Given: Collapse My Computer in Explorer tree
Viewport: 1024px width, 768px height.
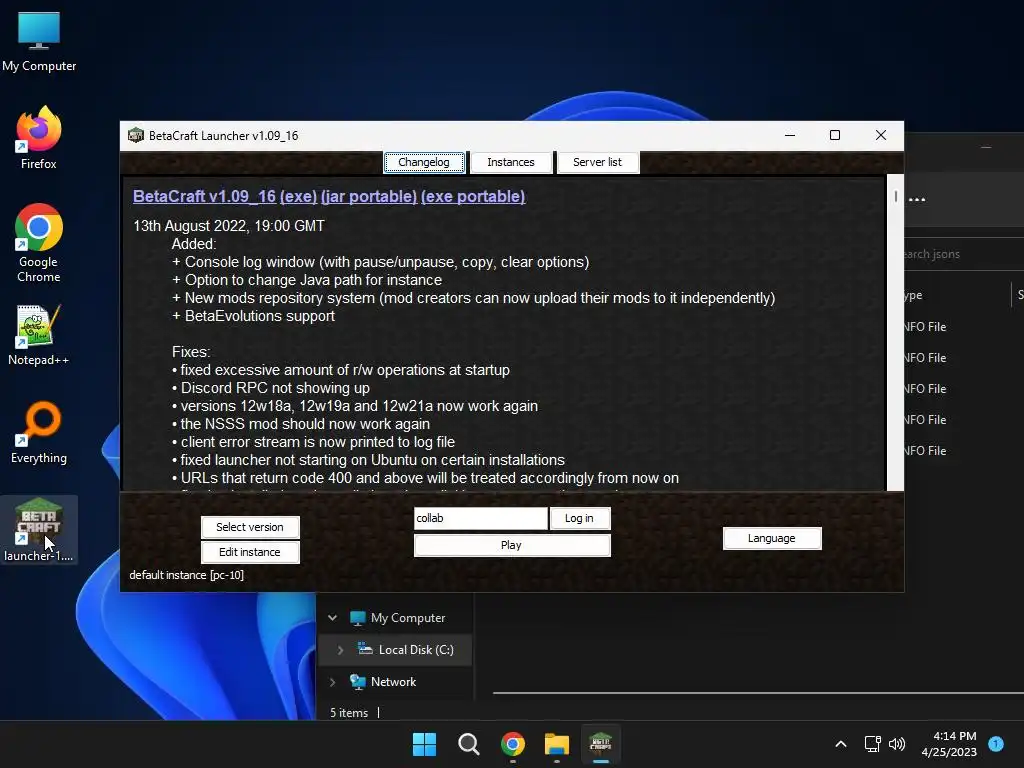Looking at the screenshot, I should 332,617.
